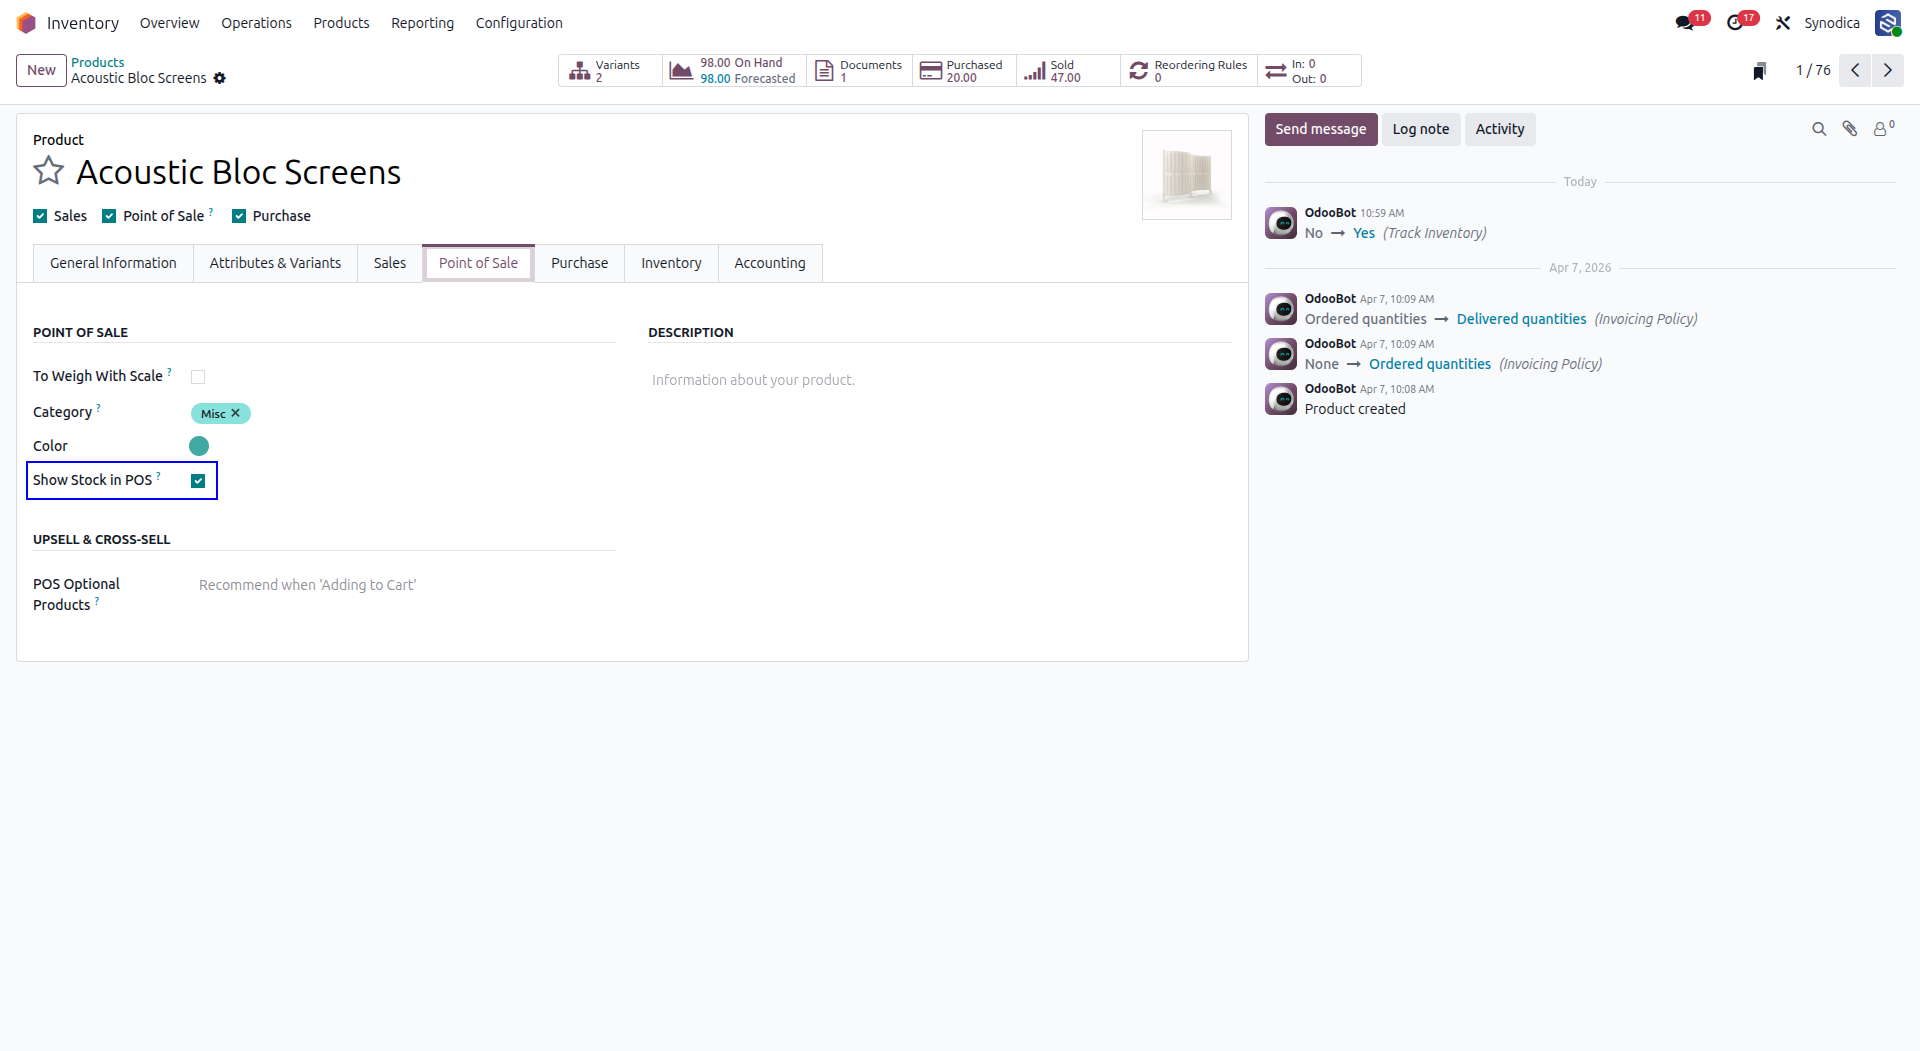The height and width of the screenshot is (1051, 1920).
Task: Go to next record arrow
Action: point(1888,70)
